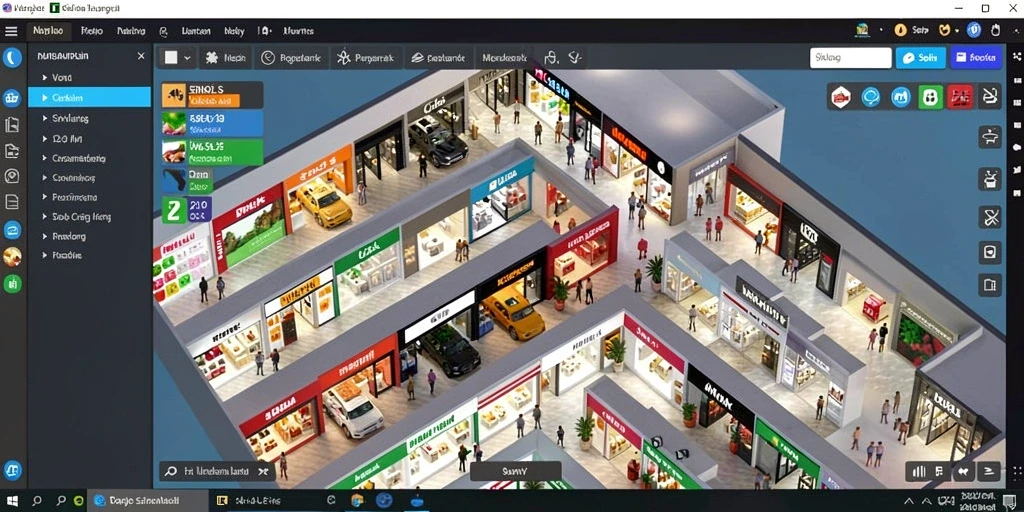This screenshot has width=1024, height=512.
Task: Click the puzzle piece tool in the toolbar
Action: 212,57
